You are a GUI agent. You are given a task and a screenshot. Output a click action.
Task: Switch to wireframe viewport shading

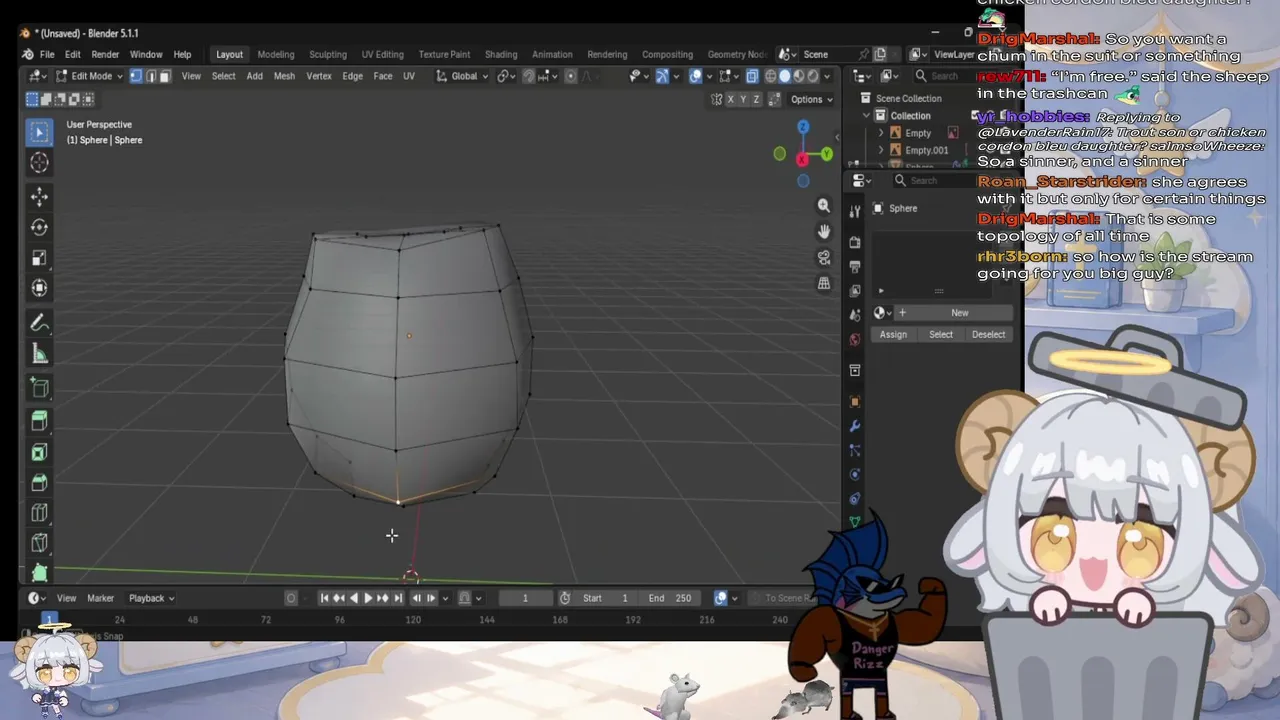pyautogui.click(x=771, y=76)
